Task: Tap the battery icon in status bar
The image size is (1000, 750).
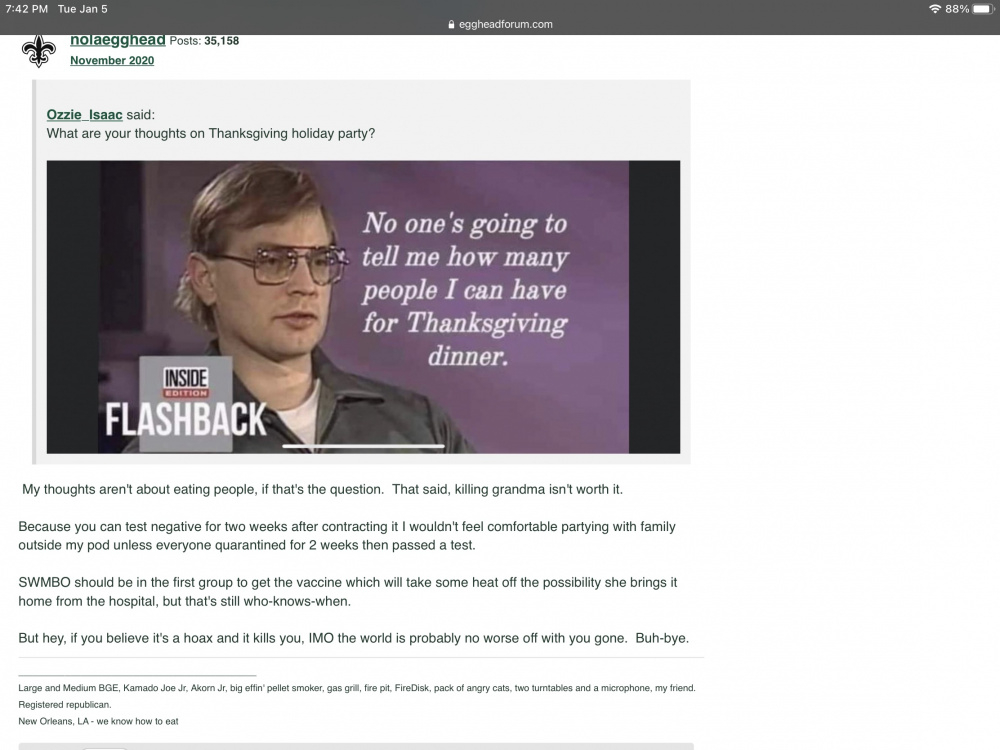Action: pyautogui.click(x=983, y=9)
